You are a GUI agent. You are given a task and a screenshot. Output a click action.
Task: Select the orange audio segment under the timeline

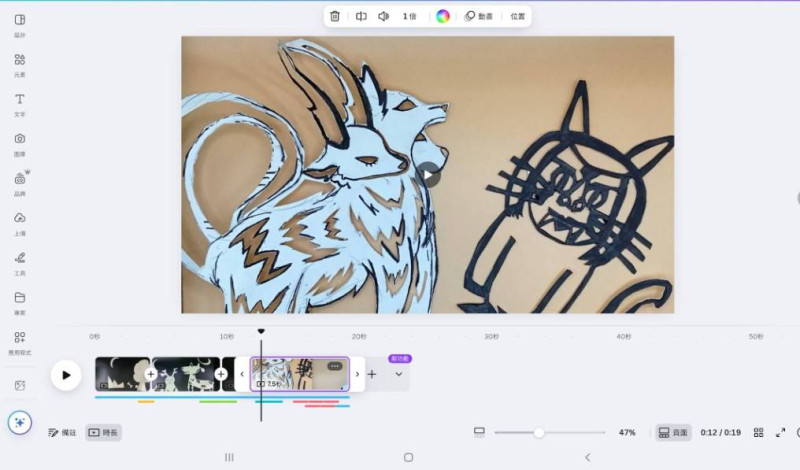point(146,402)
